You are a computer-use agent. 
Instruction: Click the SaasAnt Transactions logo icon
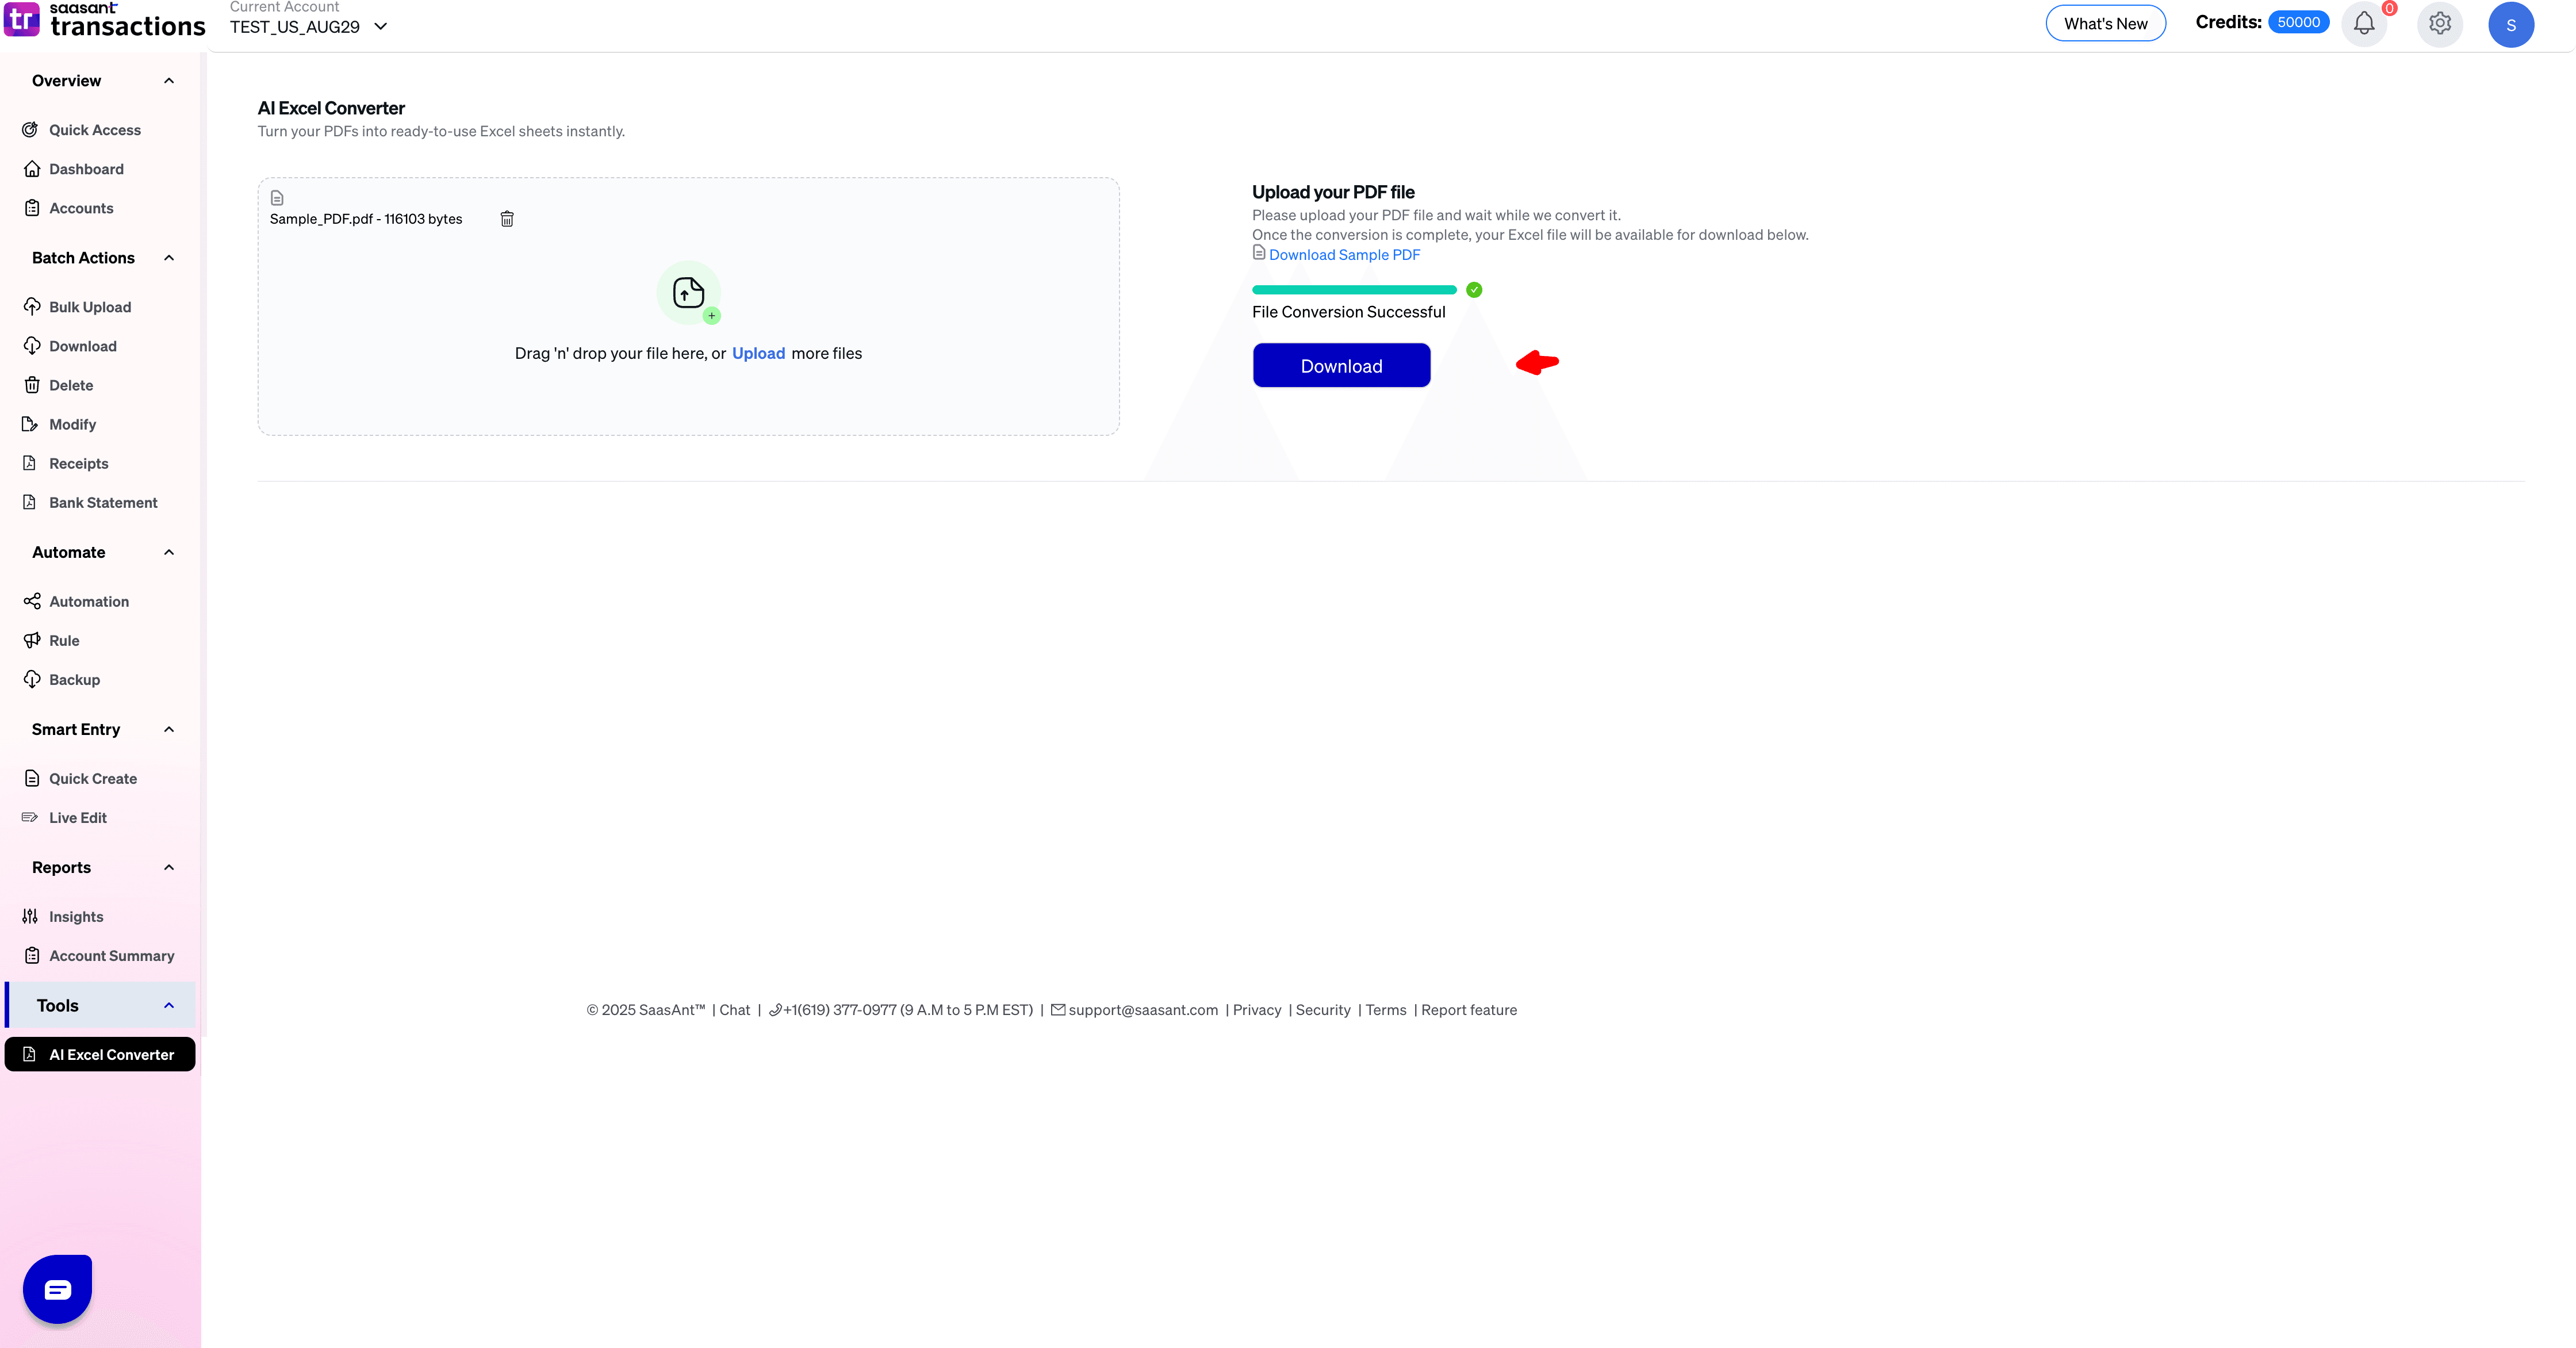21,19
